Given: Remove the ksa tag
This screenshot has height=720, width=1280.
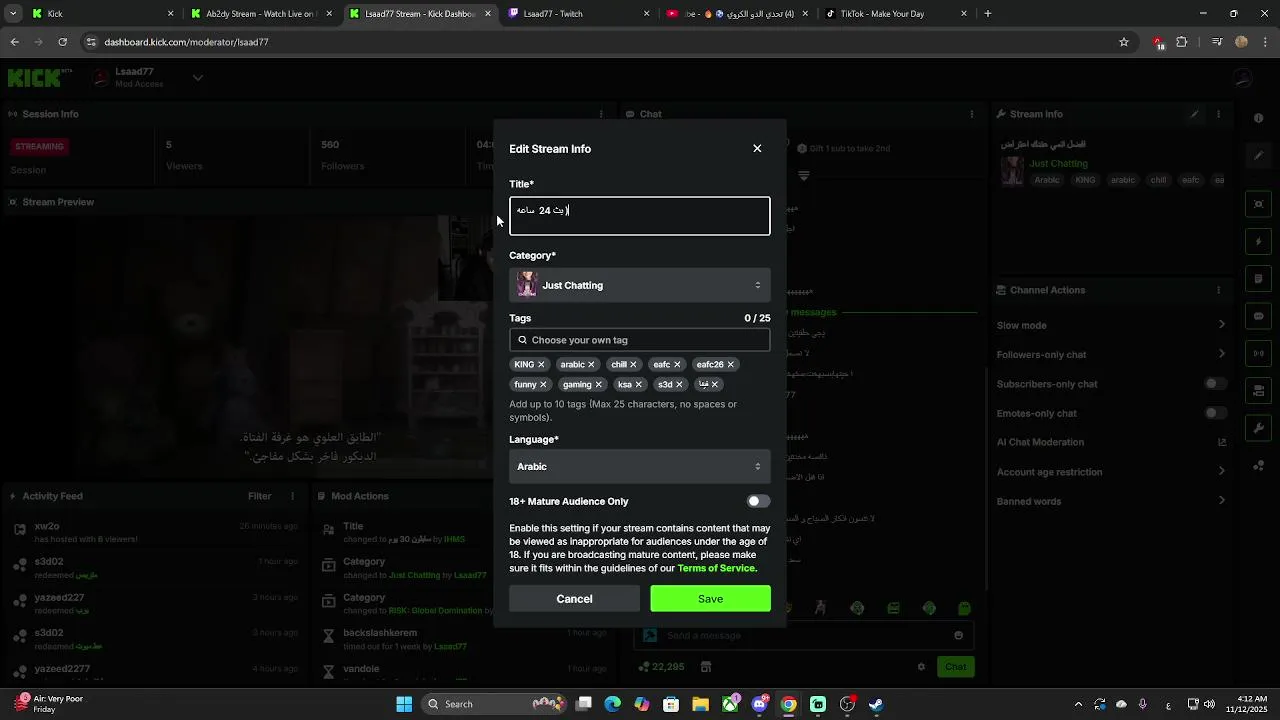Looking at the screenshot, I should tap(638, 385).
